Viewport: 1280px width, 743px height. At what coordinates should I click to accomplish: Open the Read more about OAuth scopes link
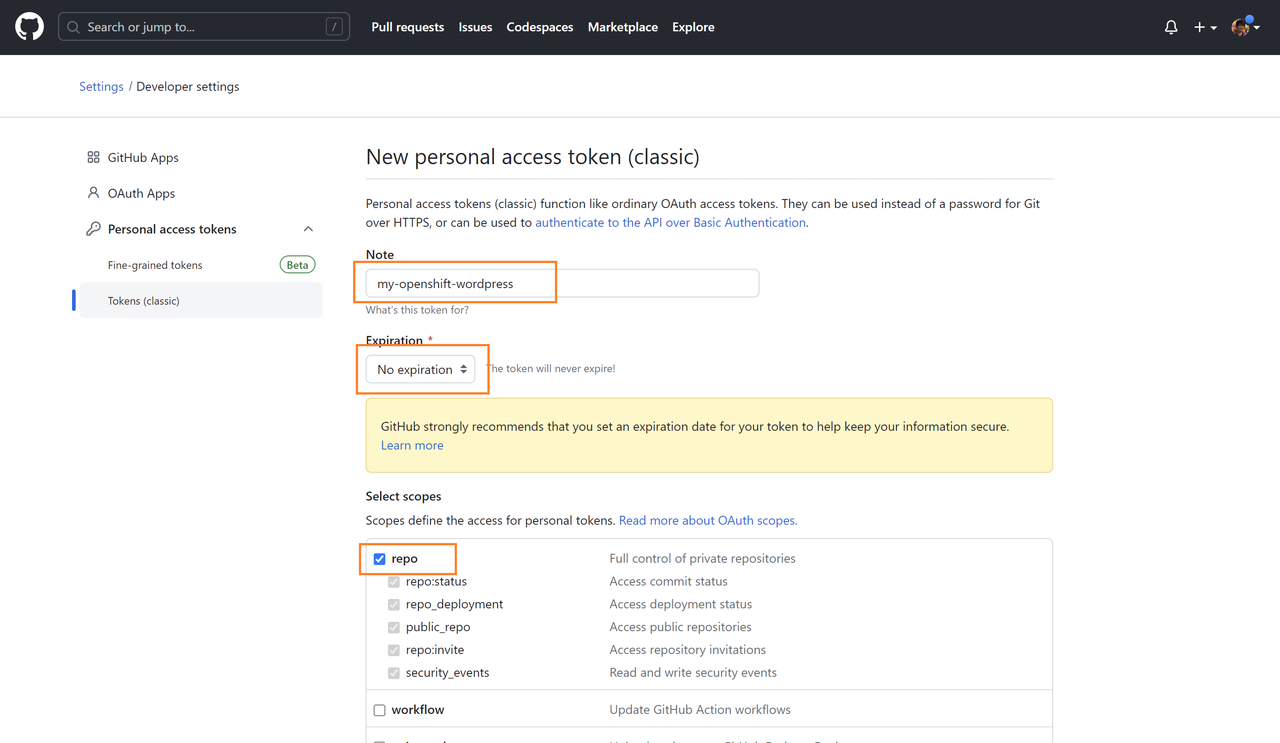708,521
